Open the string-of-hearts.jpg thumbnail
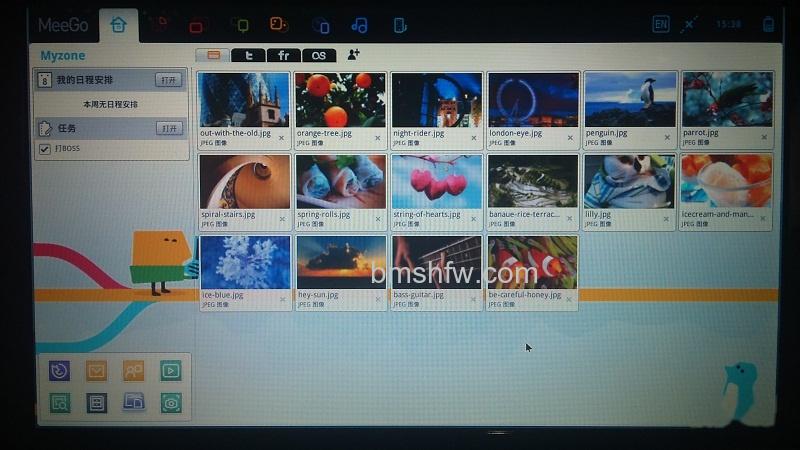Viewport: 800px width, 450px height. coord(437,182)
